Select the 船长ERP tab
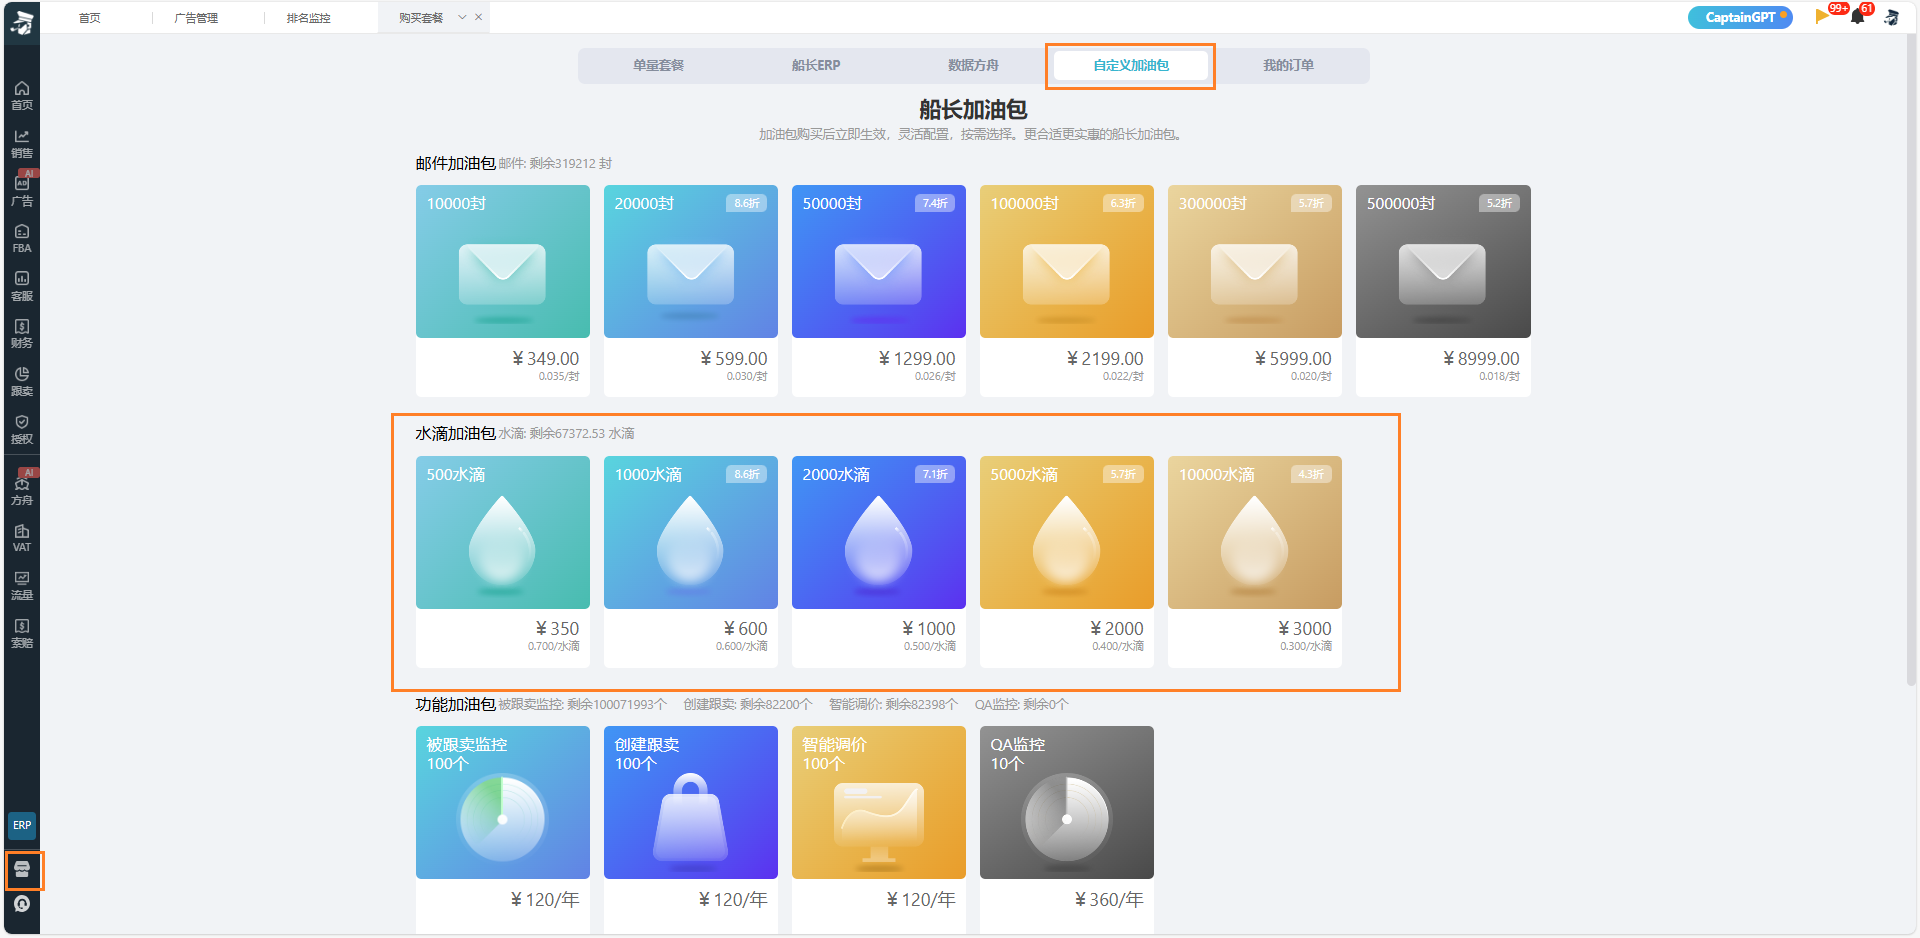 tap(816, 65)
